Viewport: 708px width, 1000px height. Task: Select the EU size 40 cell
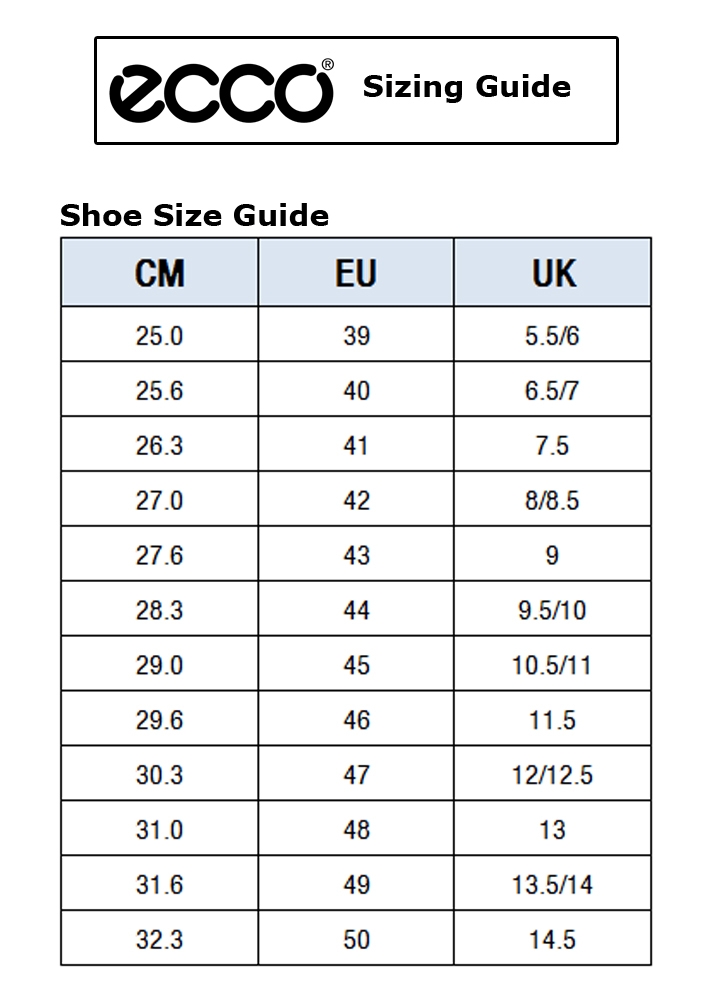point(356,390)
